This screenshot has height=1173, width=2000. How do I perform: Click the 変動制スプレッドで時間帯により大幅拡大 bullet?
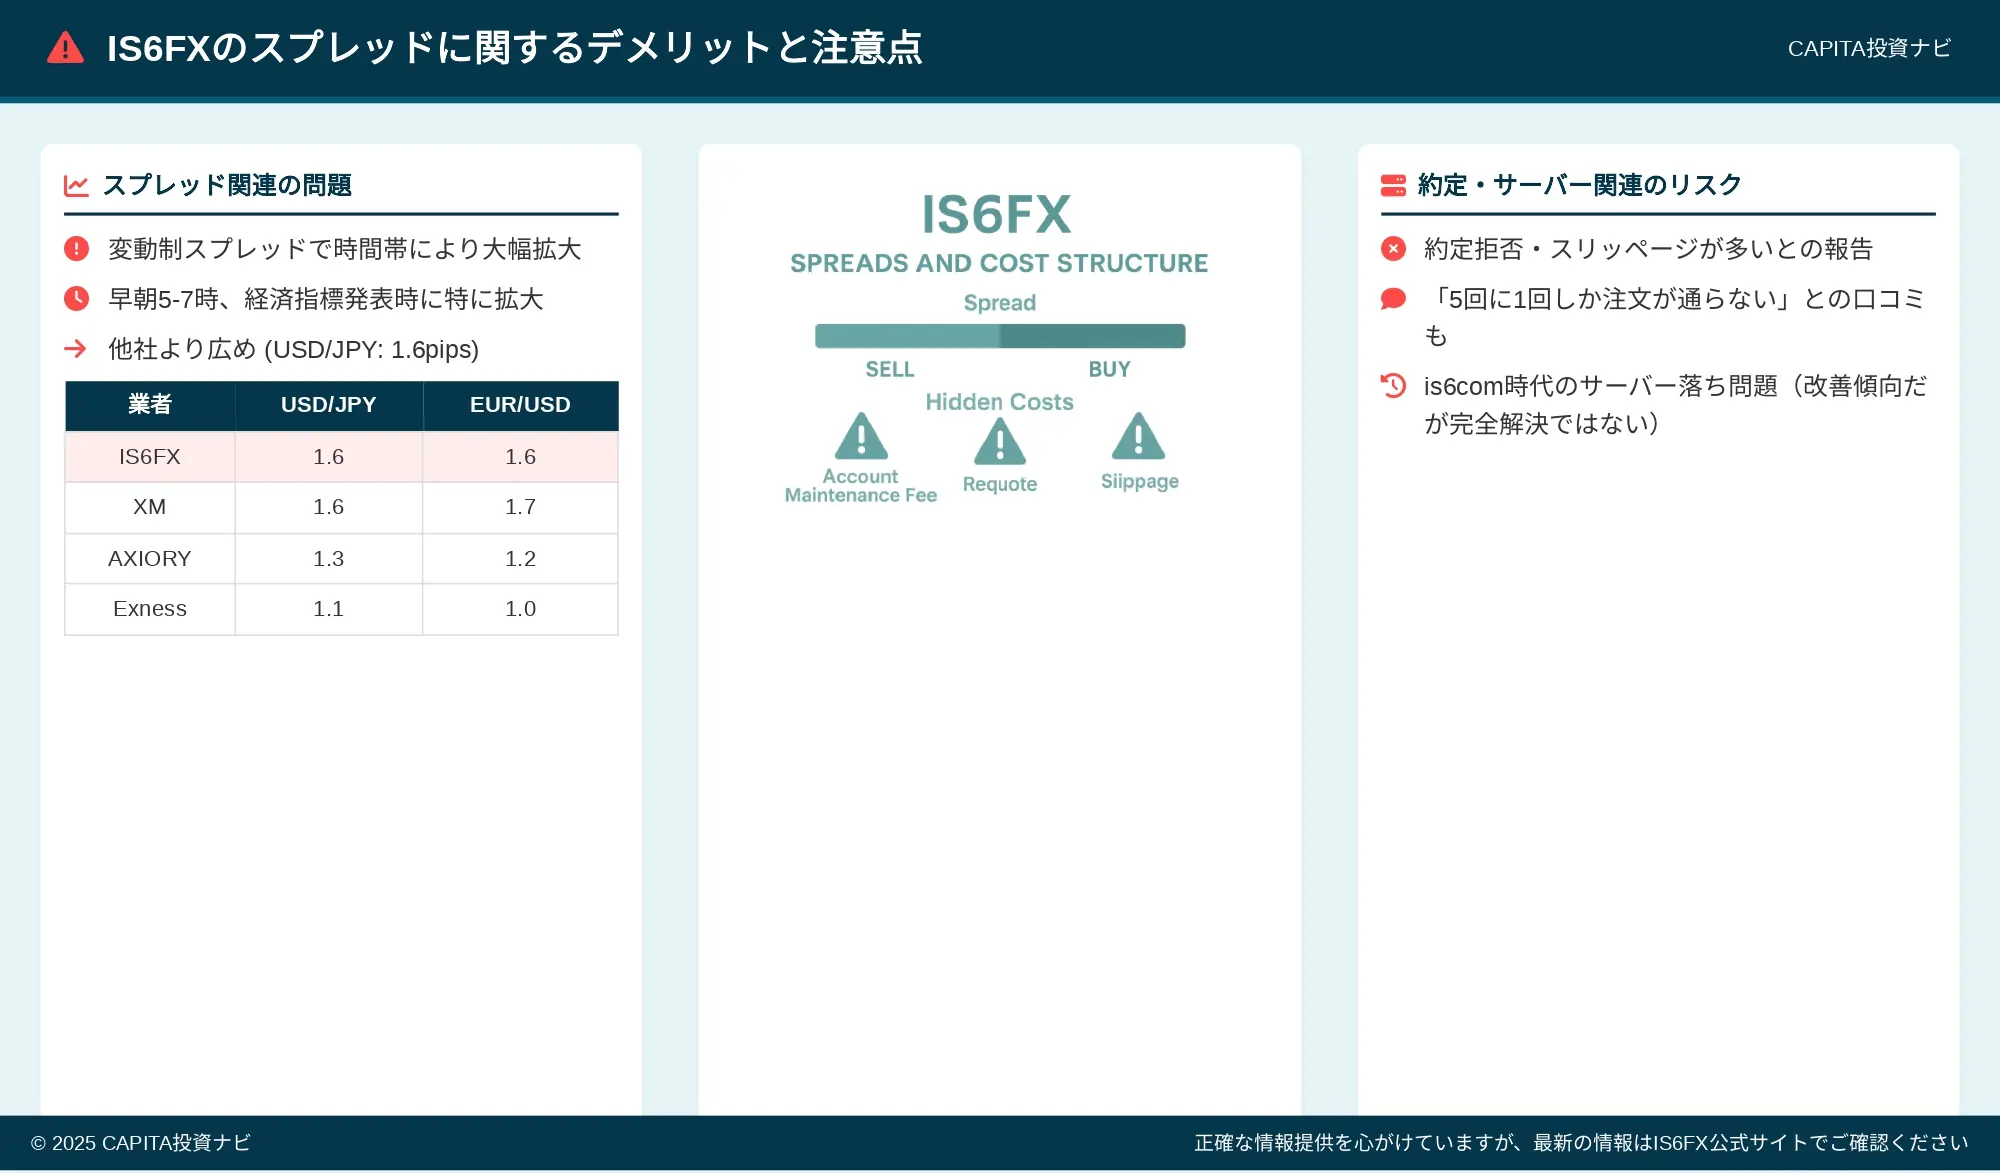[x=344, y=249]
